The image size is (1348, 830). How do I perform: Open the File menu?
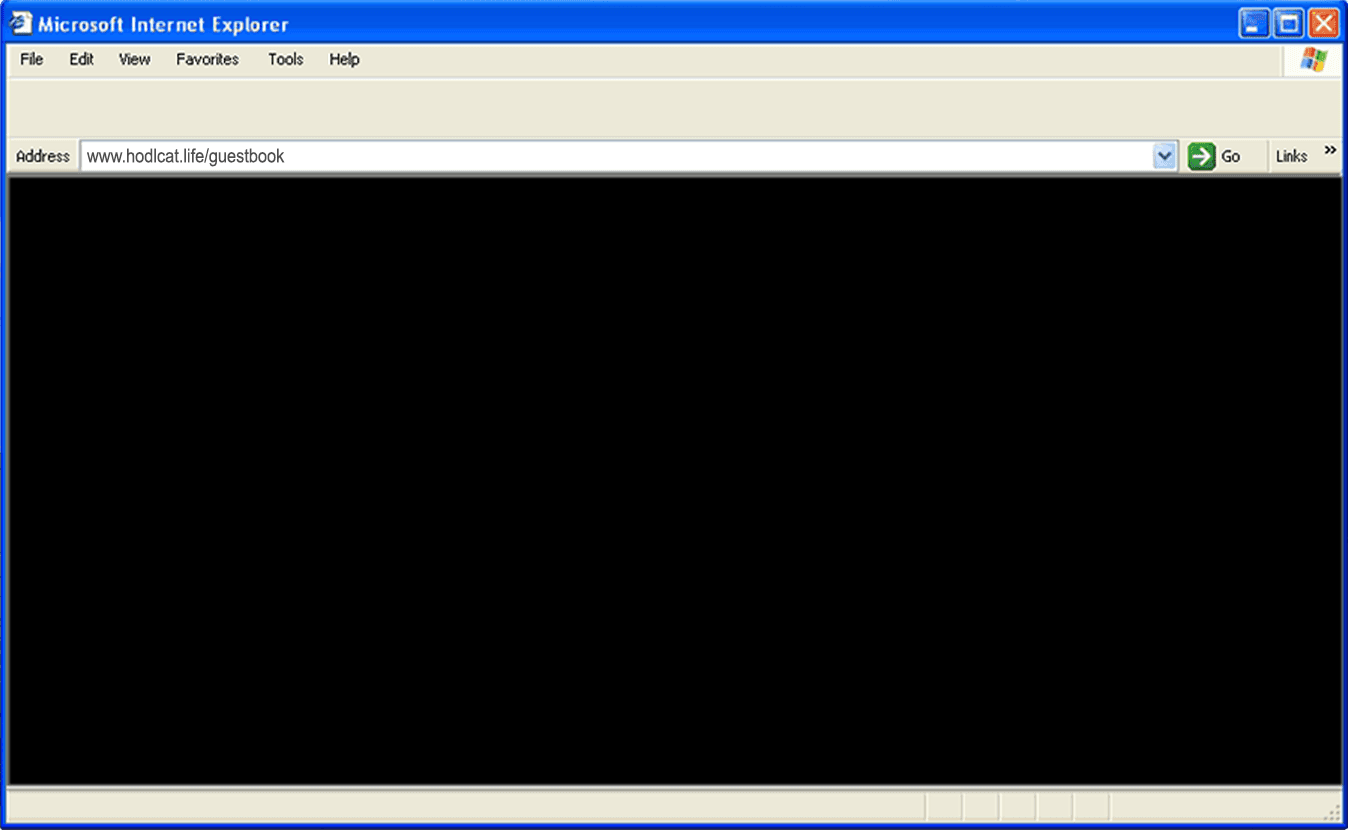[32, 59]
